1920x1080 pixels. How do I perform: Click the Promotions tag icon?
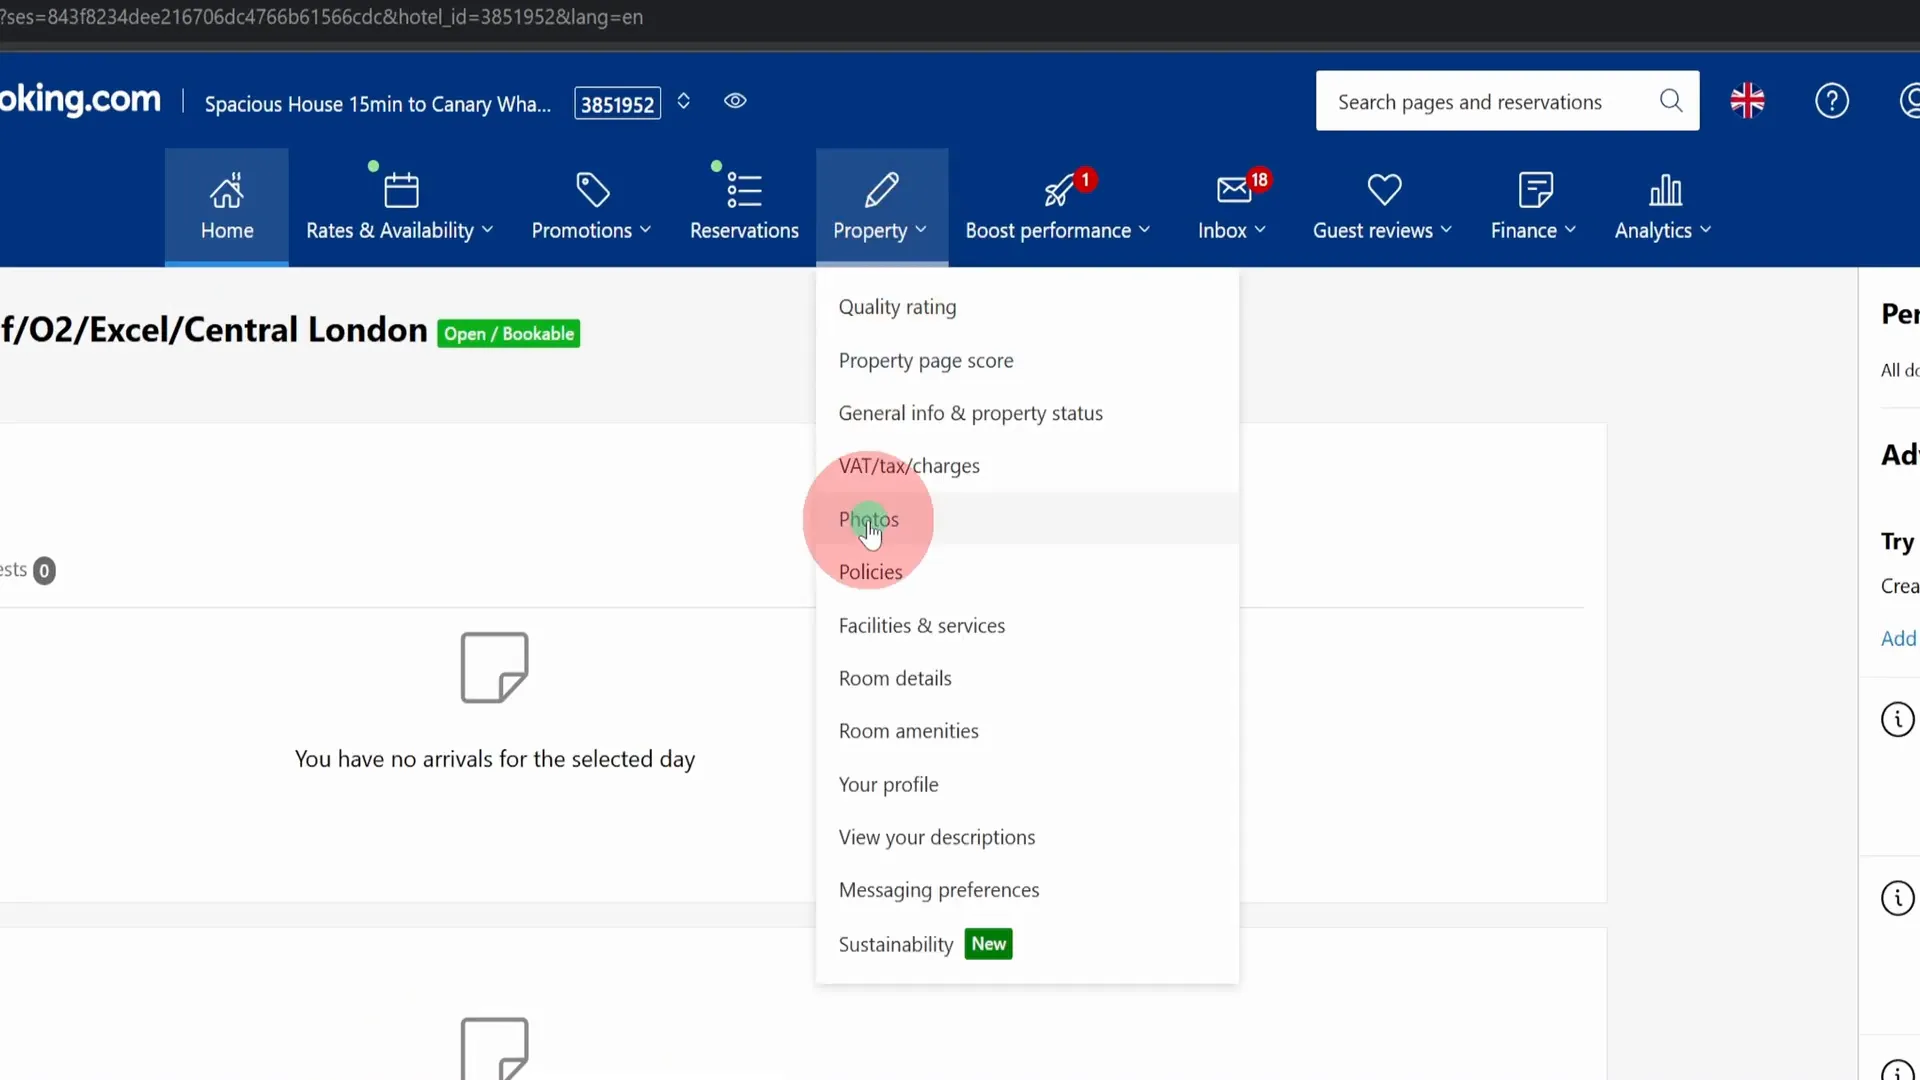point(593,190)
